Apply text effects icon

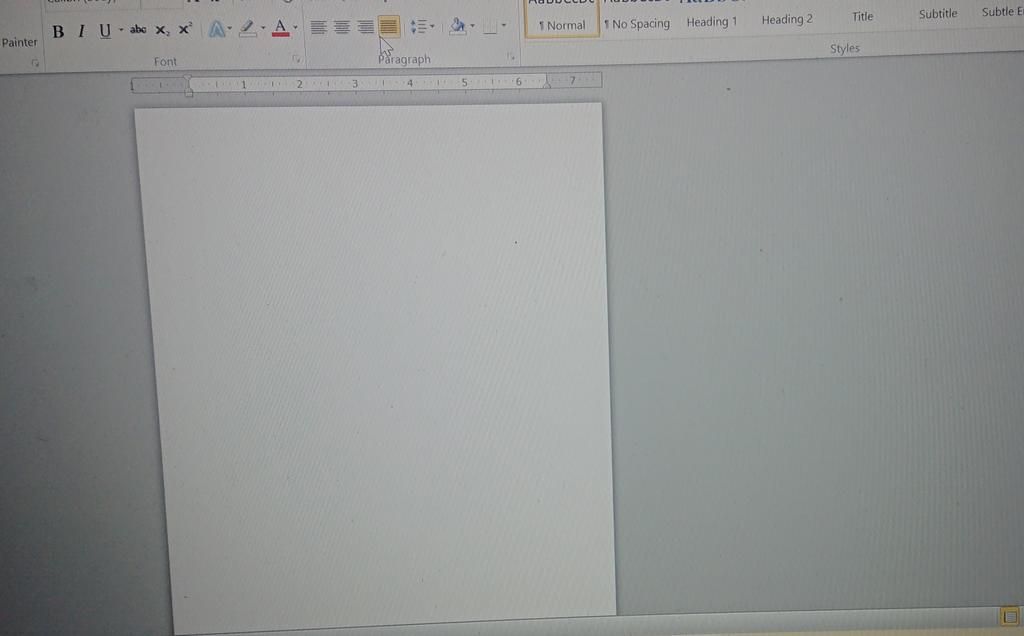tap(217, 29)
